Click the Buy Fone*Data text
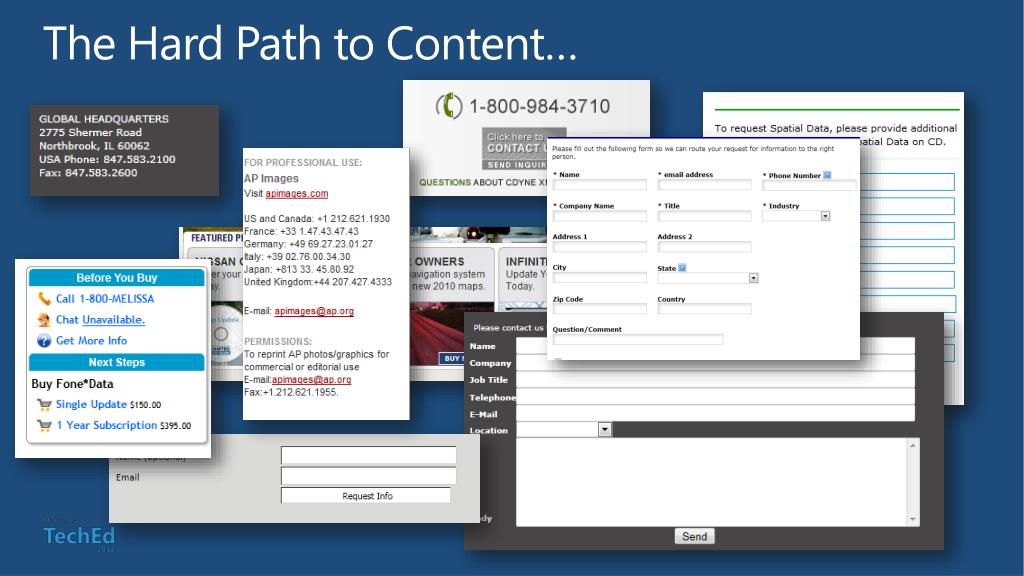1024x576 pixels. click(x=72, y=383)
